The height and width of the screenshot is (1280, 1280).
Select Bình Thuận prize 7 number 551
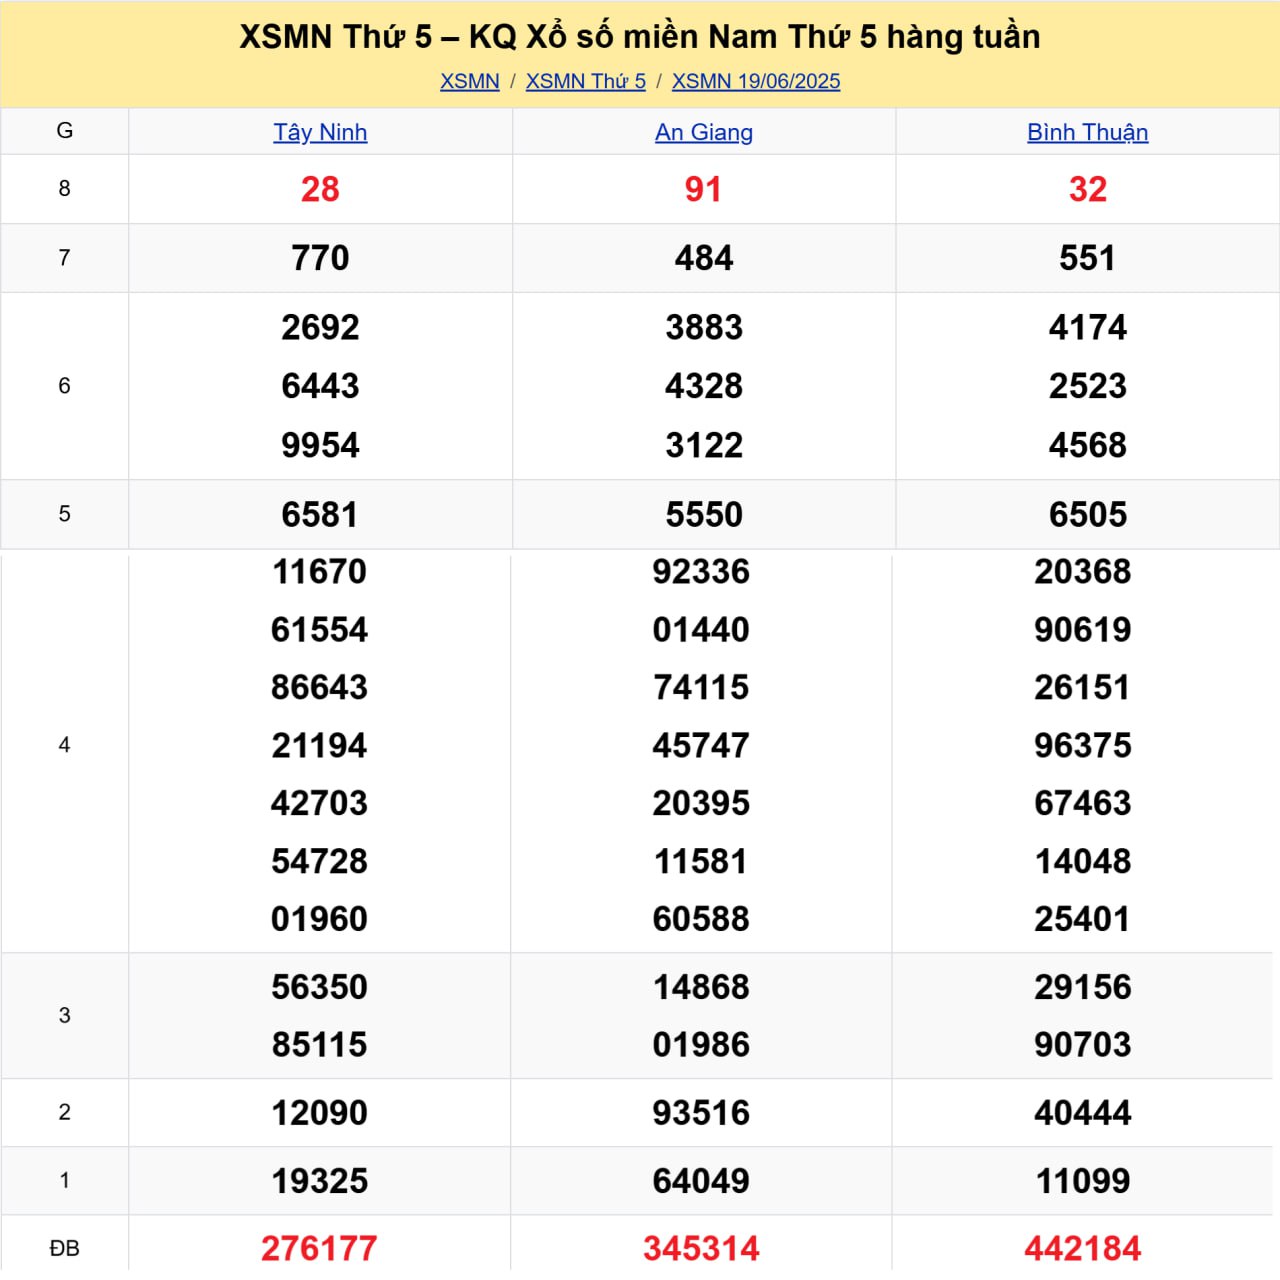click(x=1087, y=258)
